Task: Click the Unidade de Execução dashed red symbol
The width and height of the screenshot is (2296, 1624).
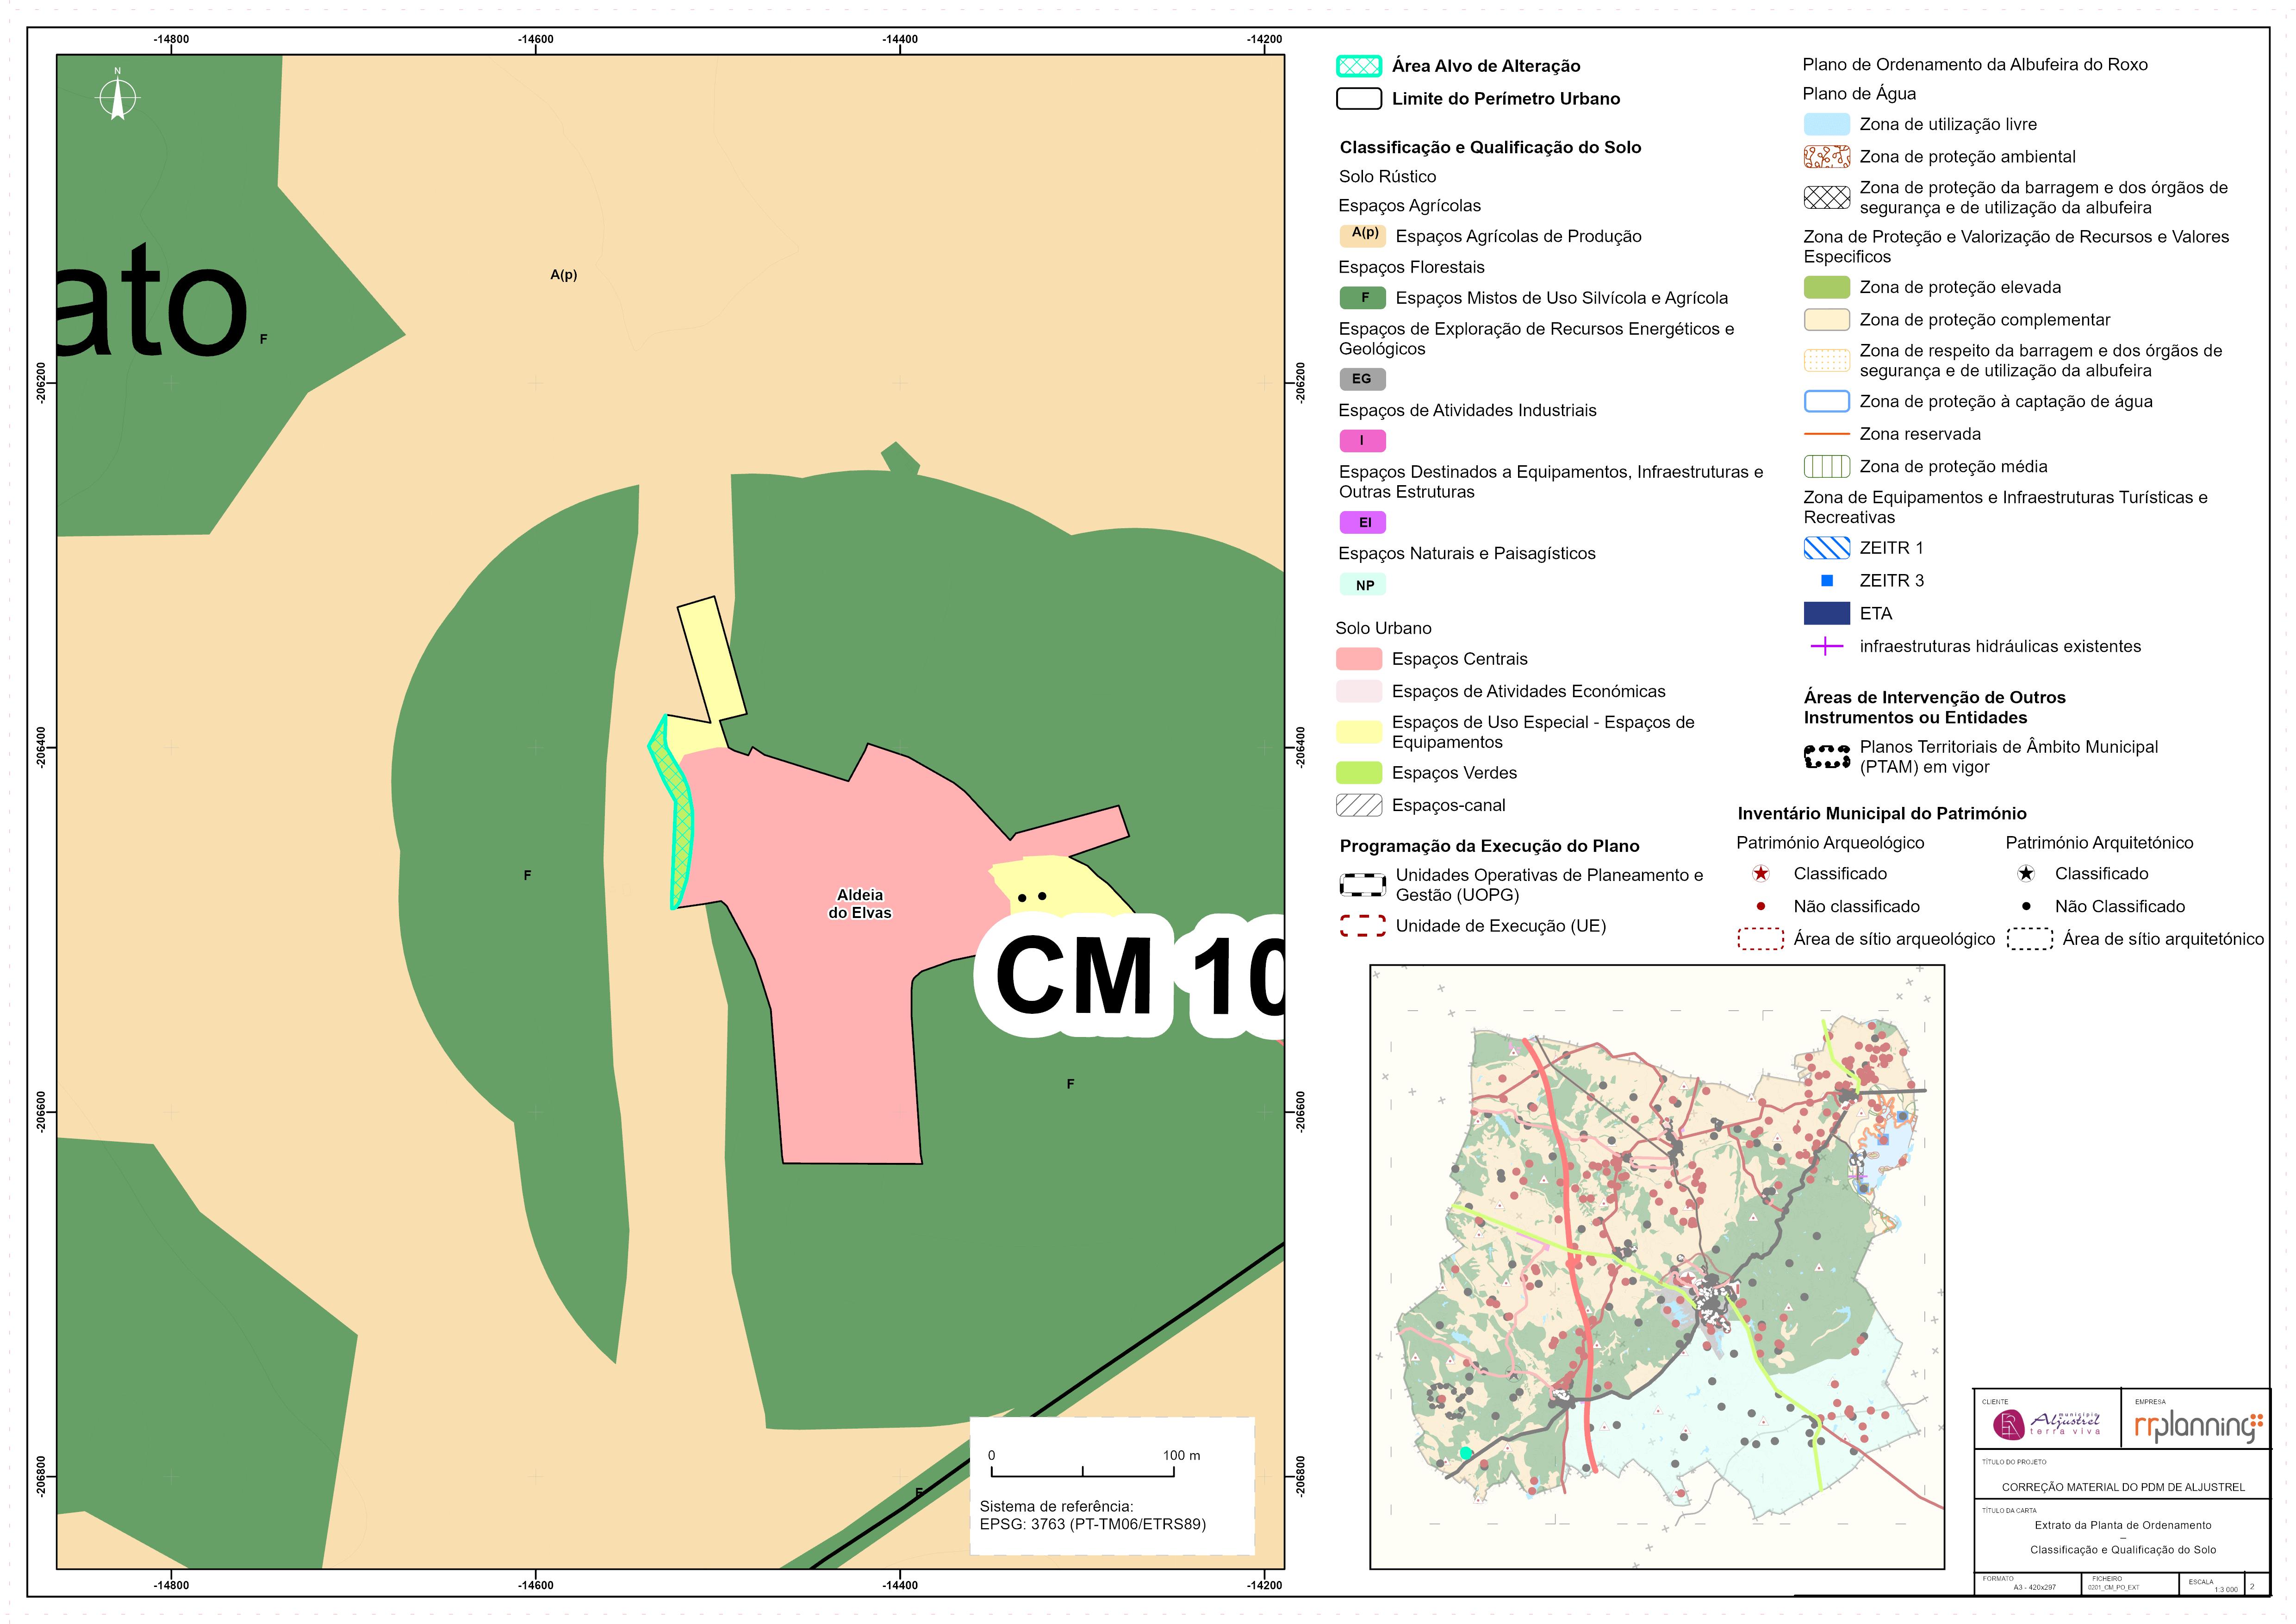Action: (1362, 926)
